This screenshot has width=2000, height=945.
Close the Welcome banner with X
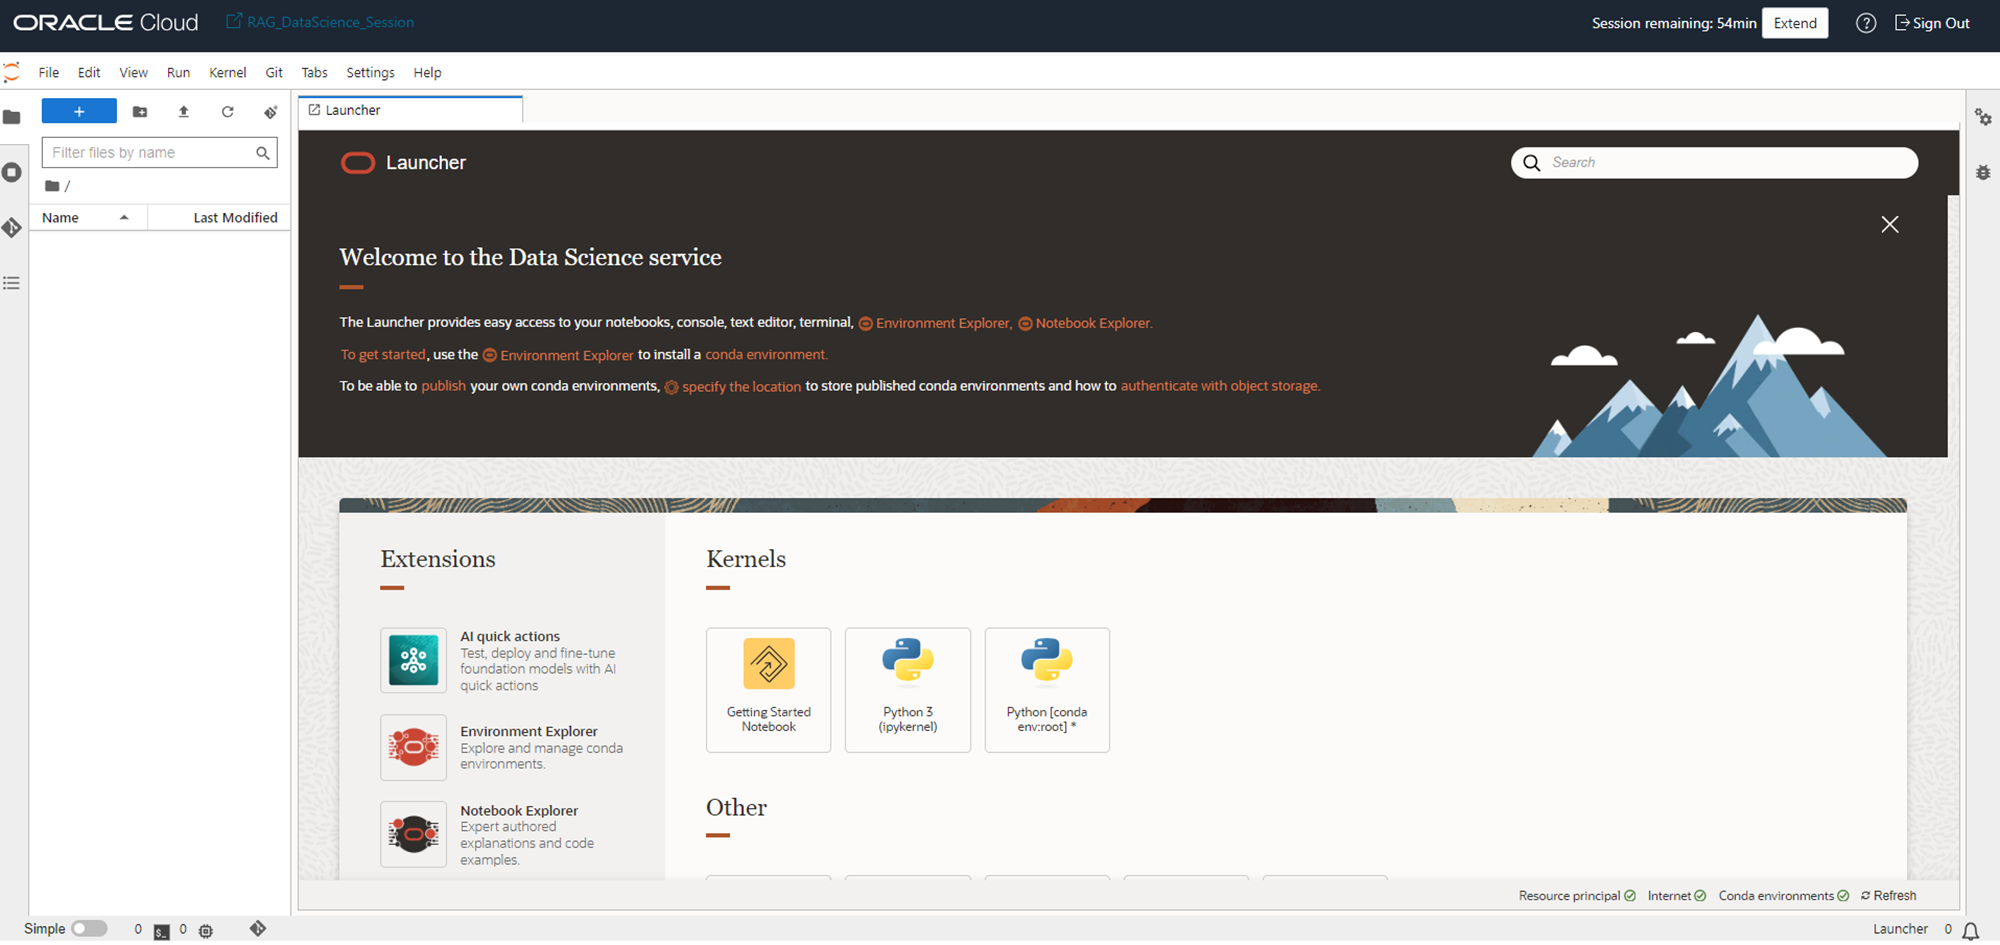click(1890, 225)
